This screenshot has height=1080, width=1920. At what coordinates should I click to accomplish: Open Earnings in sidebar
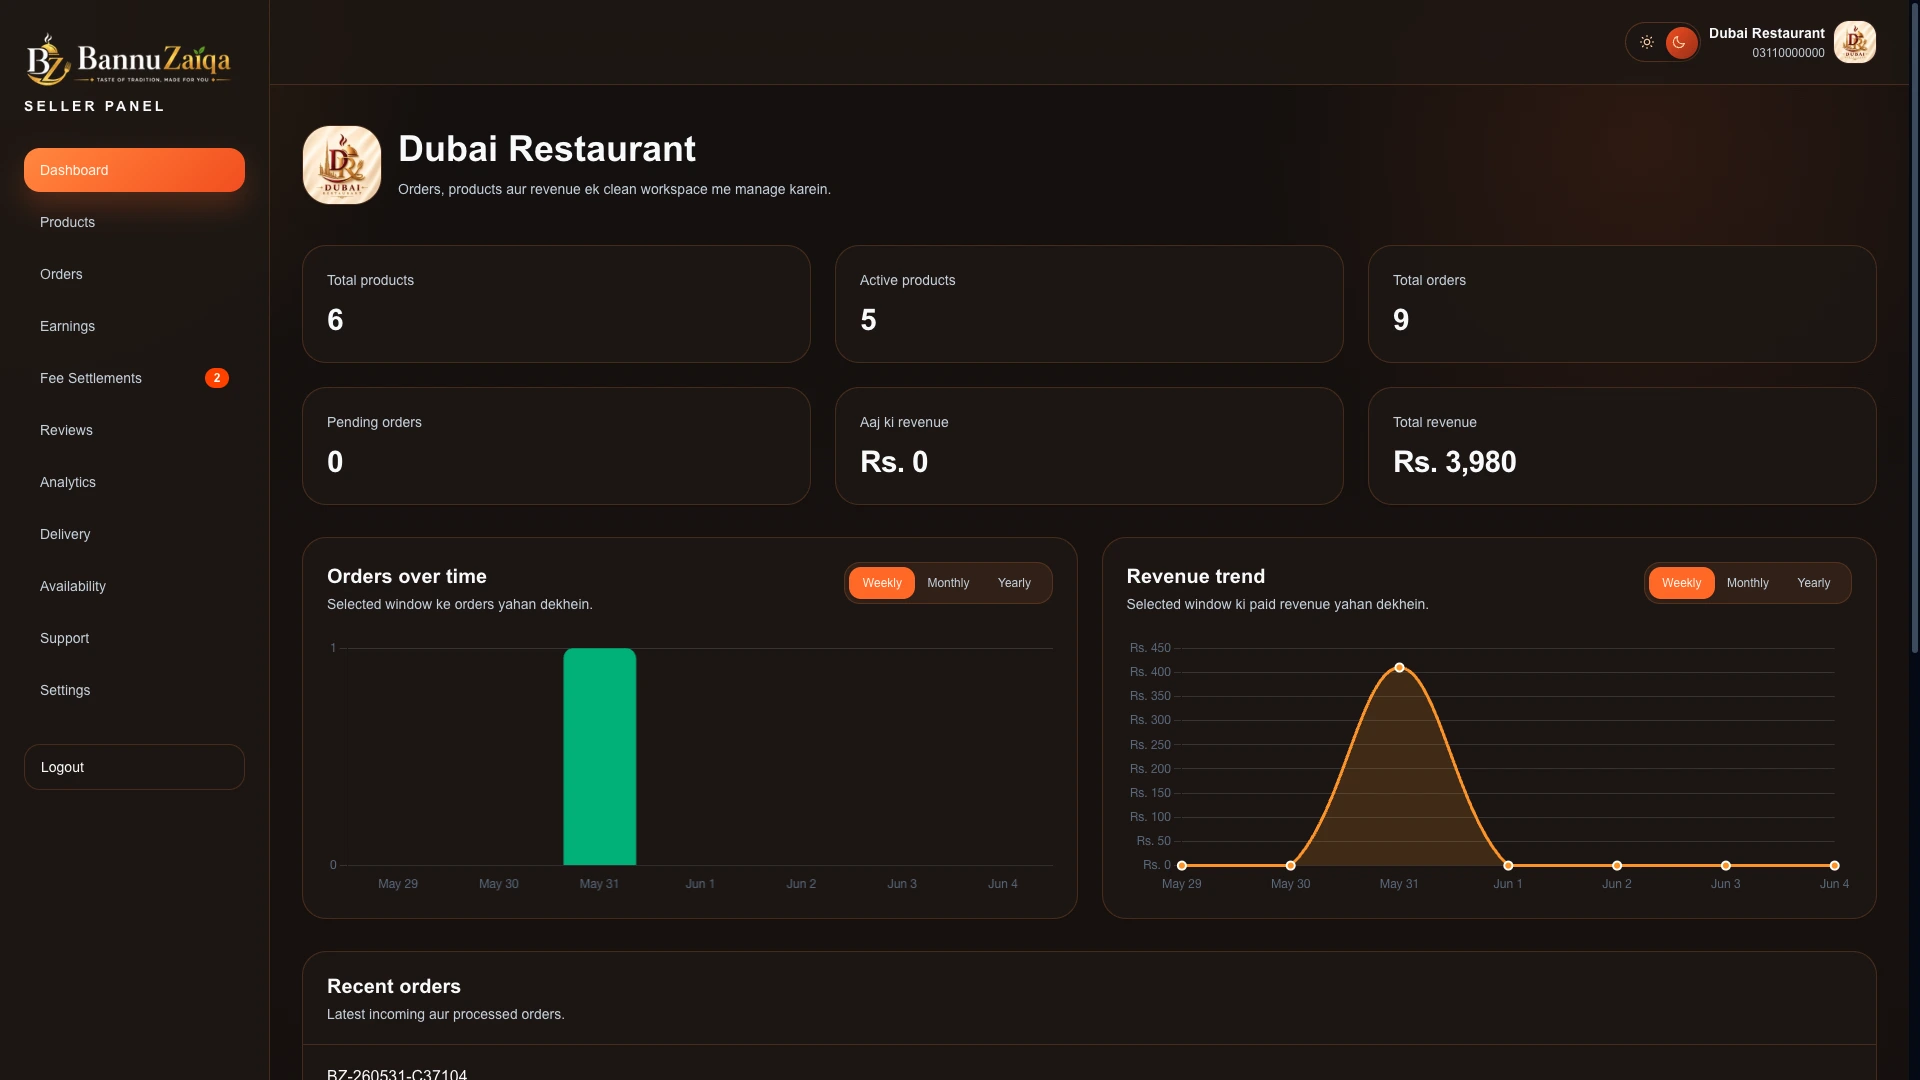[x=134, y=326]
